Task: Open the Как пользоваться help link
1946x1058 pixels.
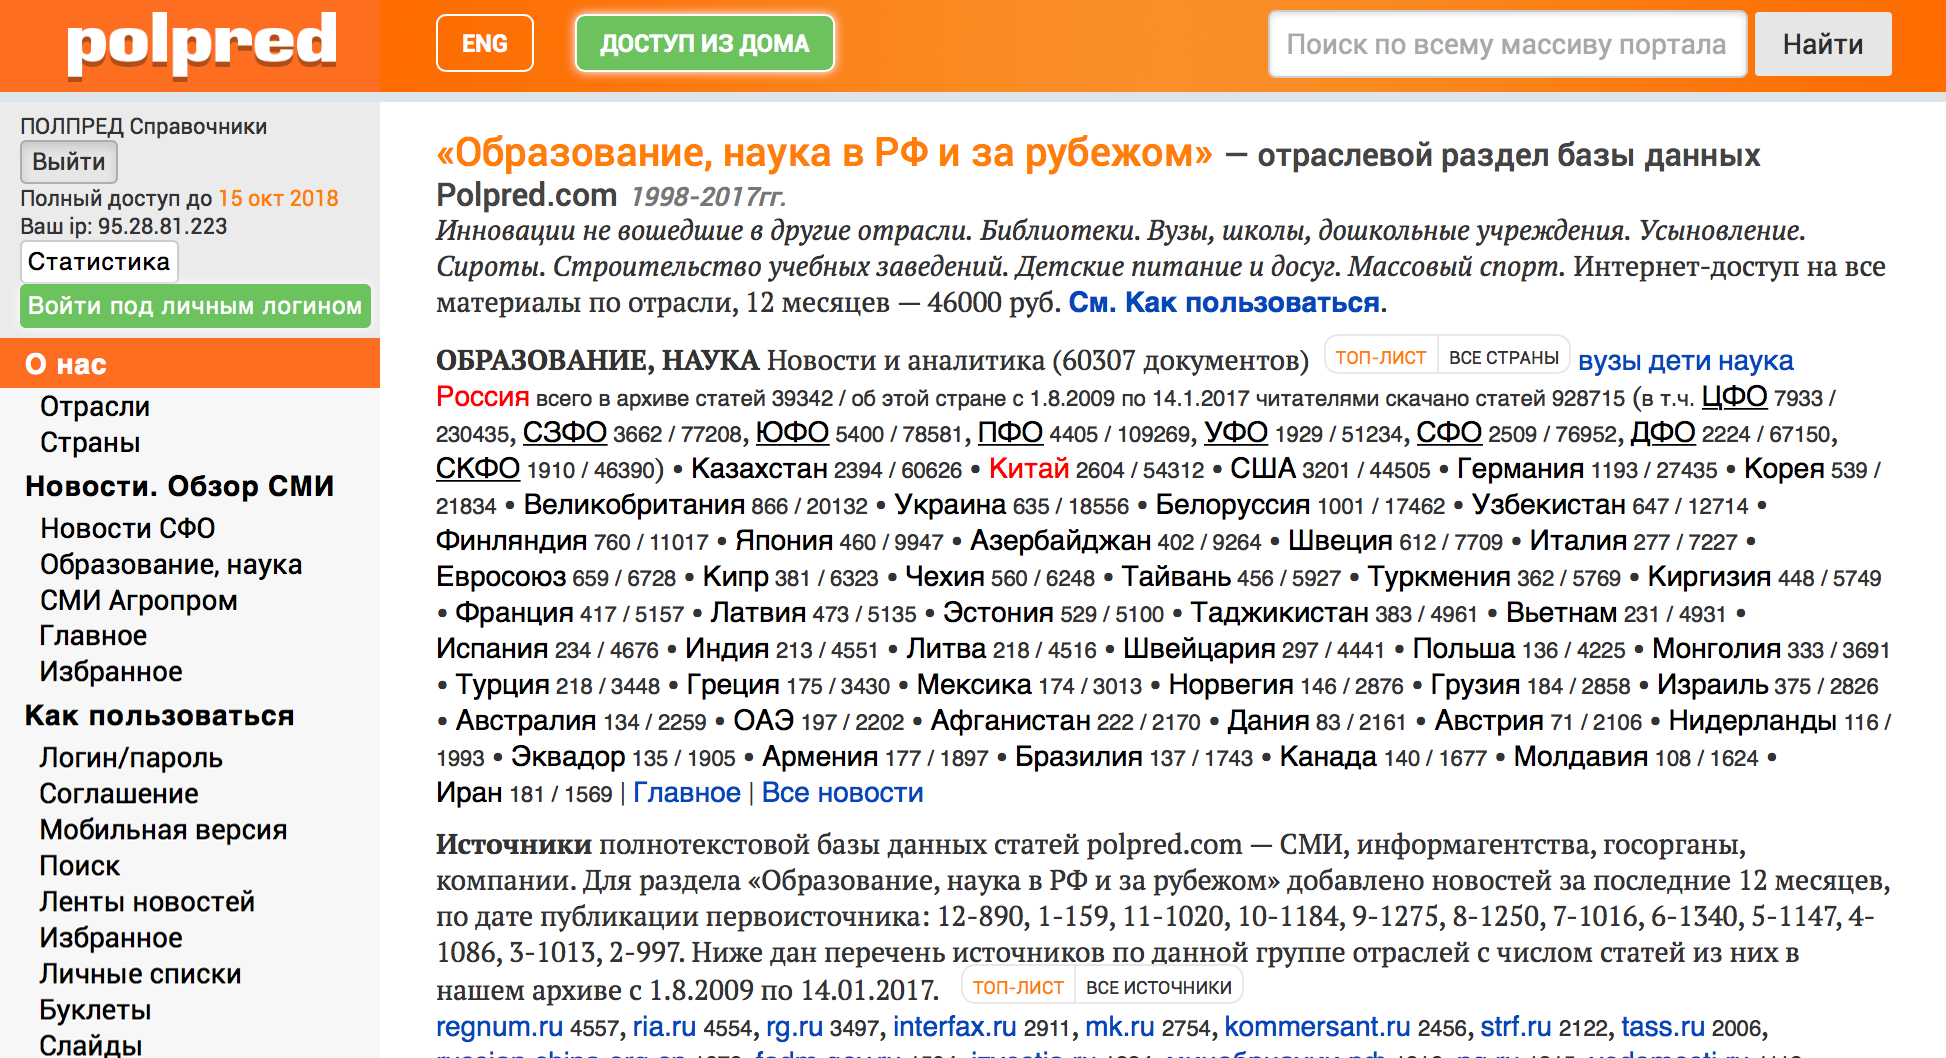Action: click(1226, 302)
